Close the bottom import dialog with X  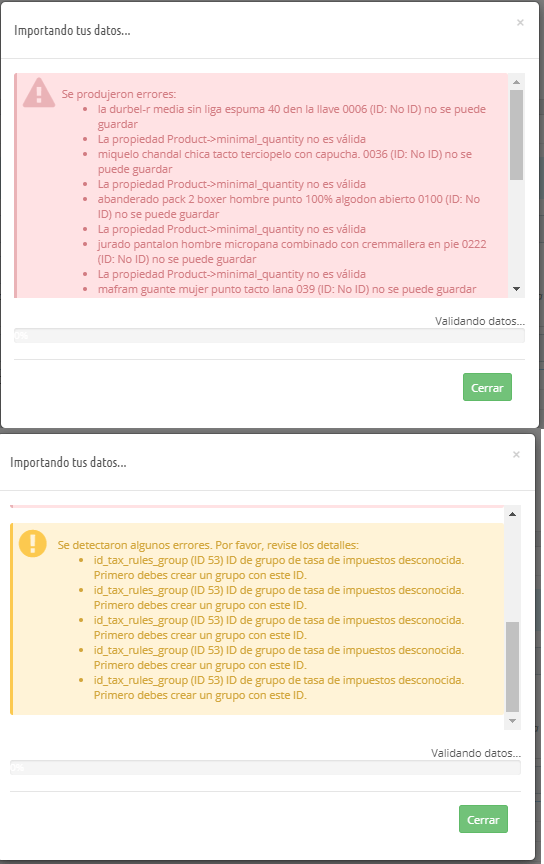[x=516, y=455]
